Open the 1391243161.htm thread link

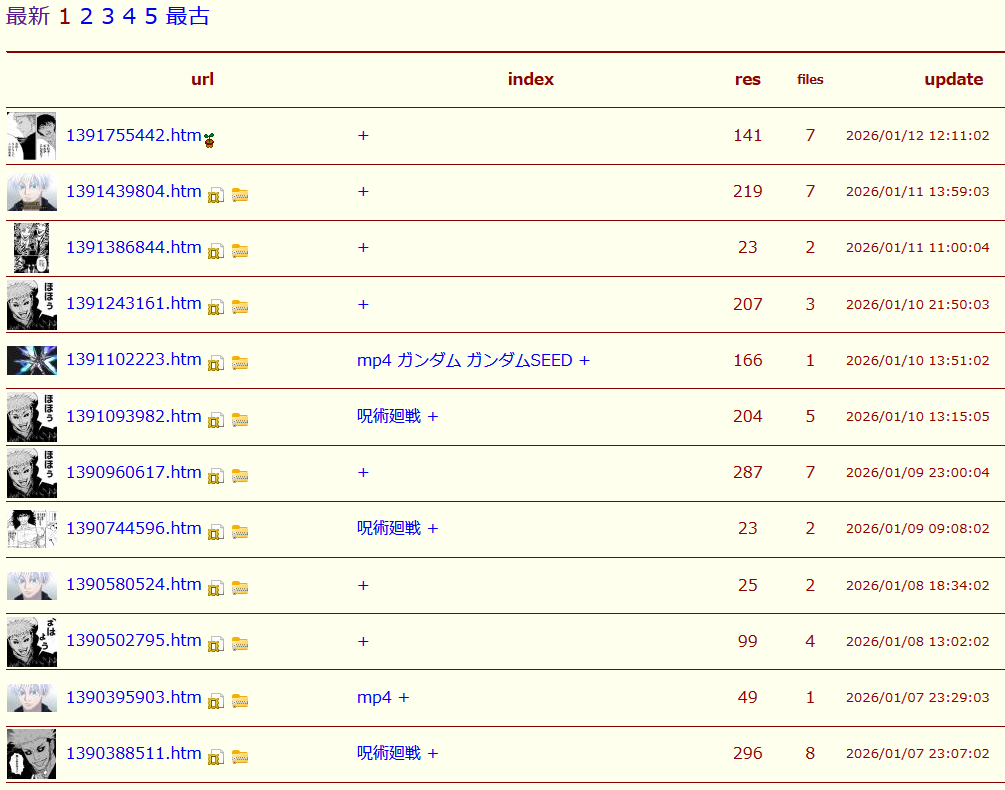(x=134, y=303)
